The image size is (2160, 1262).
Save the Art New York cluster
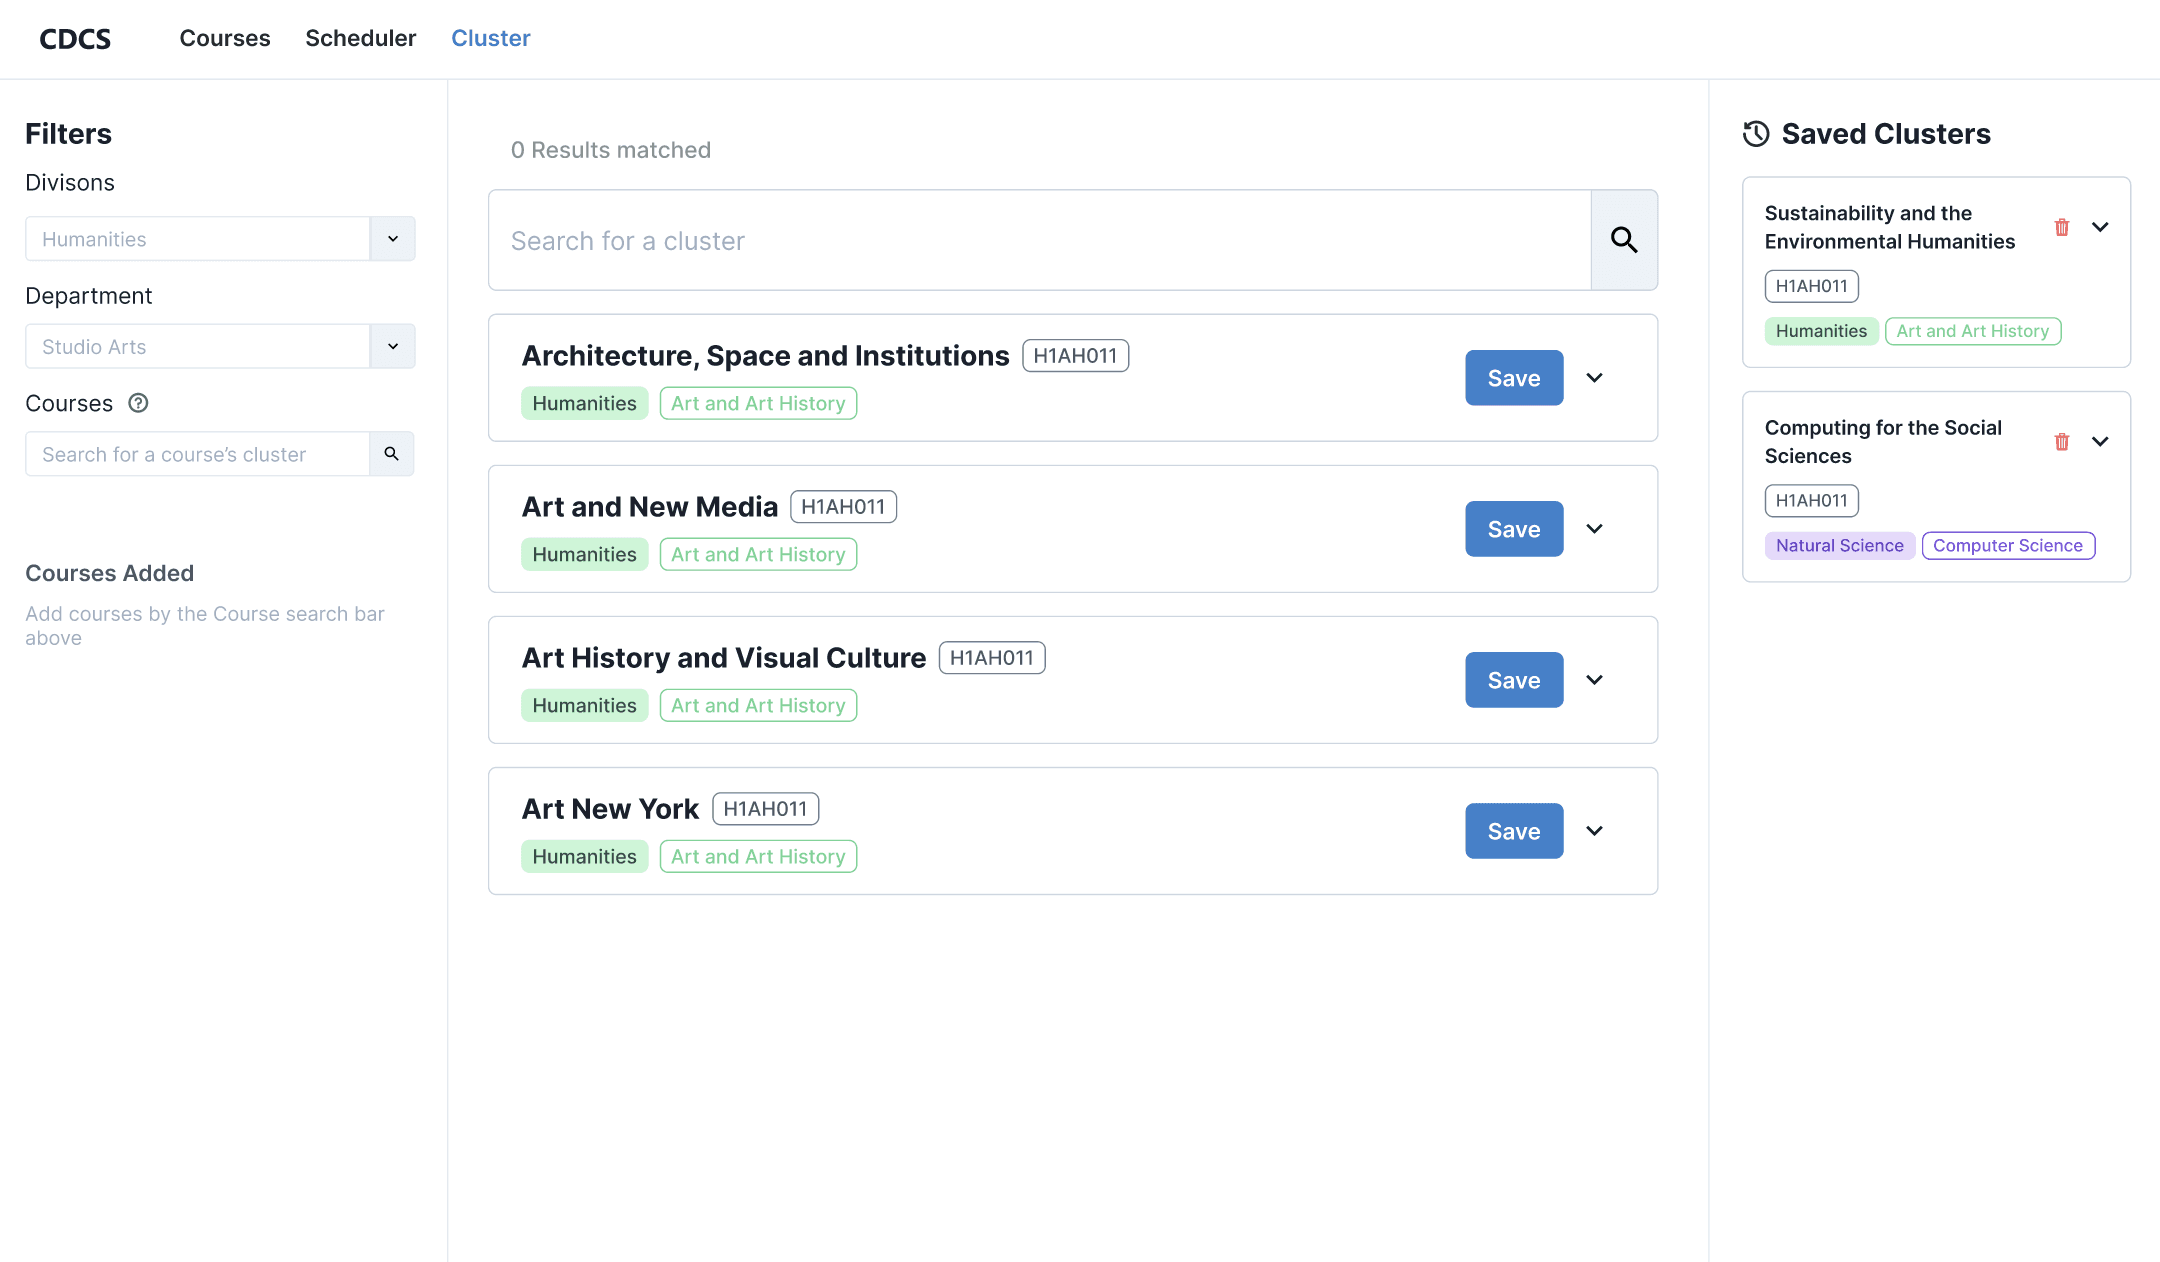(1513, 831)
